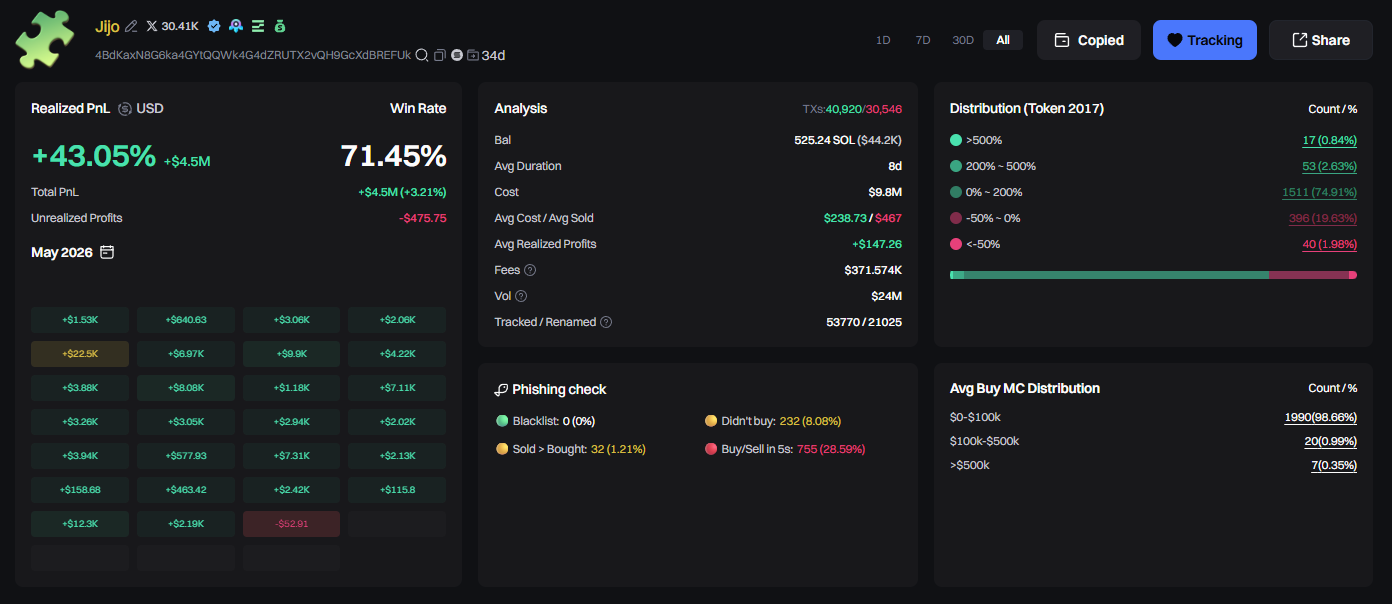Click the distribution color bar

(x=1153, y=274)
